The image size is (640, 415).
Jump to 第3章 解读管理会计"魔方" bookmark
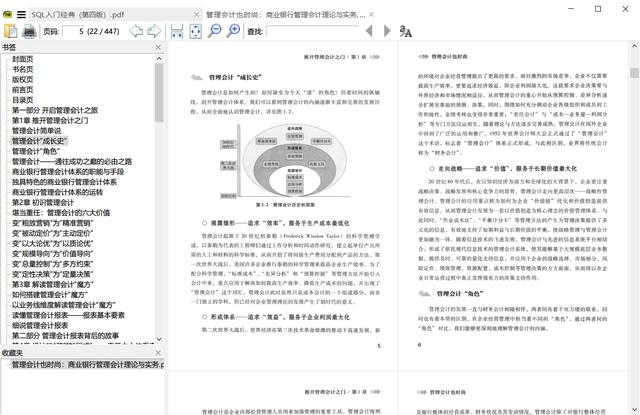point(53,284)
